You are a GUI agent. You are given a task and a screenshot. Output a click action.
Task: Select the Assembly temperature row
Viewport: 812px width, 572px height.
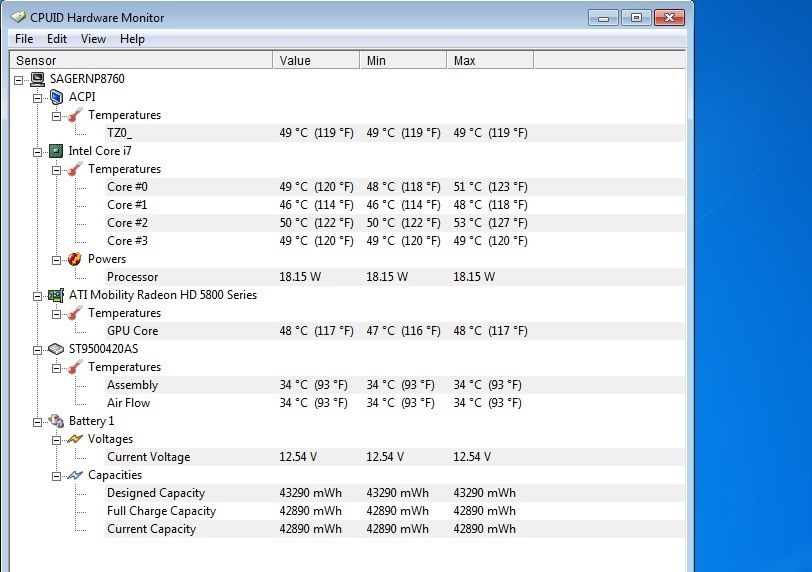(395, 385)
